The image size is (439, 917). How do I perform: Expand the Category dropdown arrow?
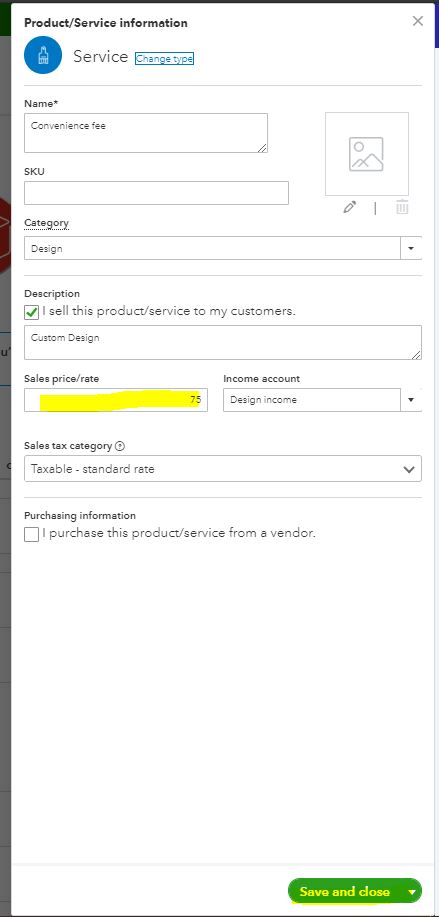[411, 249]
